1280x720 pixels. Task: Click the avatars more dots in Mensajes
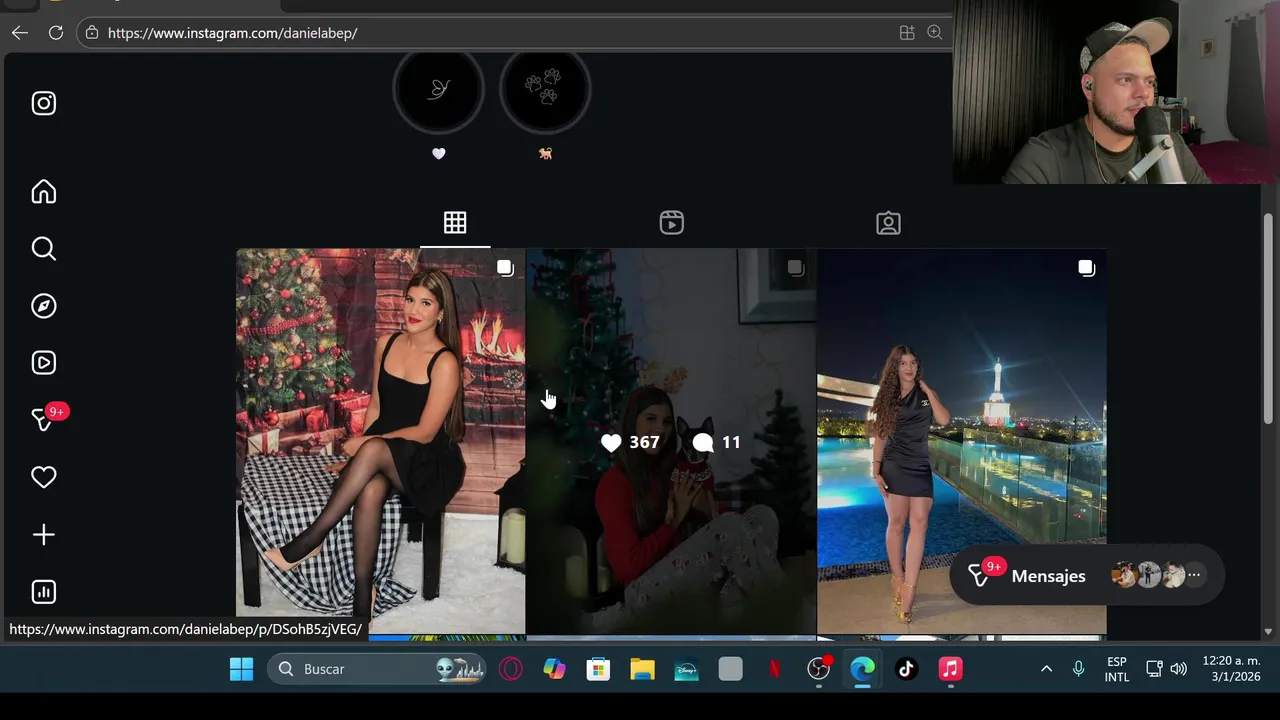[x=1194, y=575]
